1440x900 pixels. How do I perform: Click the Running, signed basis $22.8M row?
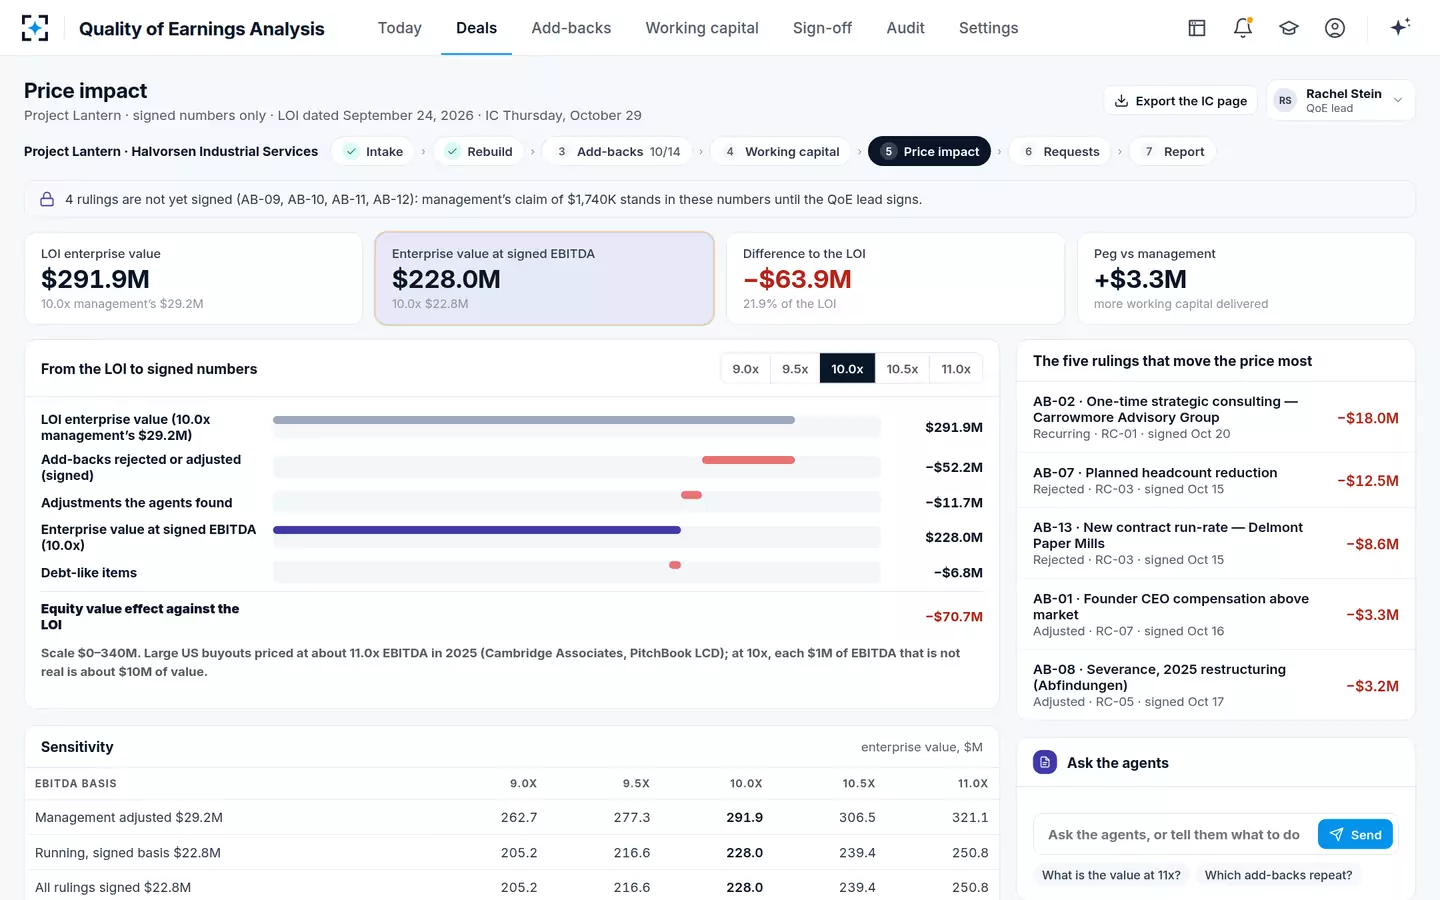(512, 852)
